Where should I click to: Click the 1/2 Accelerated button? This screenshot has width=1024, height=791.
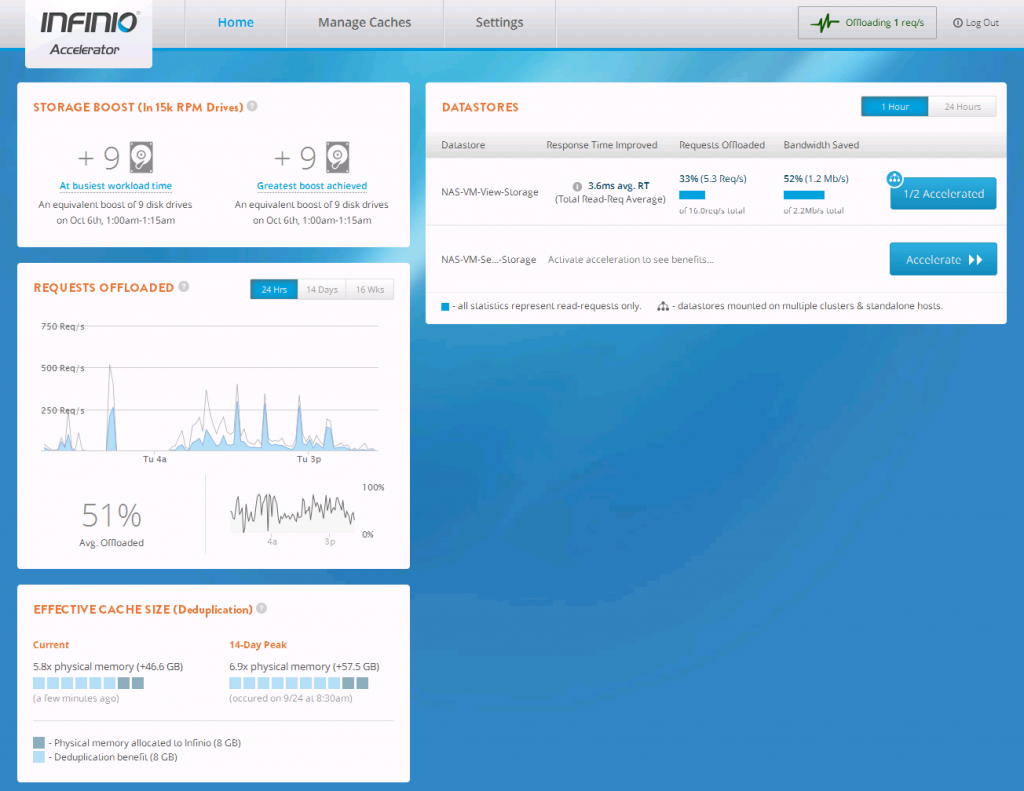coord(943,193)
